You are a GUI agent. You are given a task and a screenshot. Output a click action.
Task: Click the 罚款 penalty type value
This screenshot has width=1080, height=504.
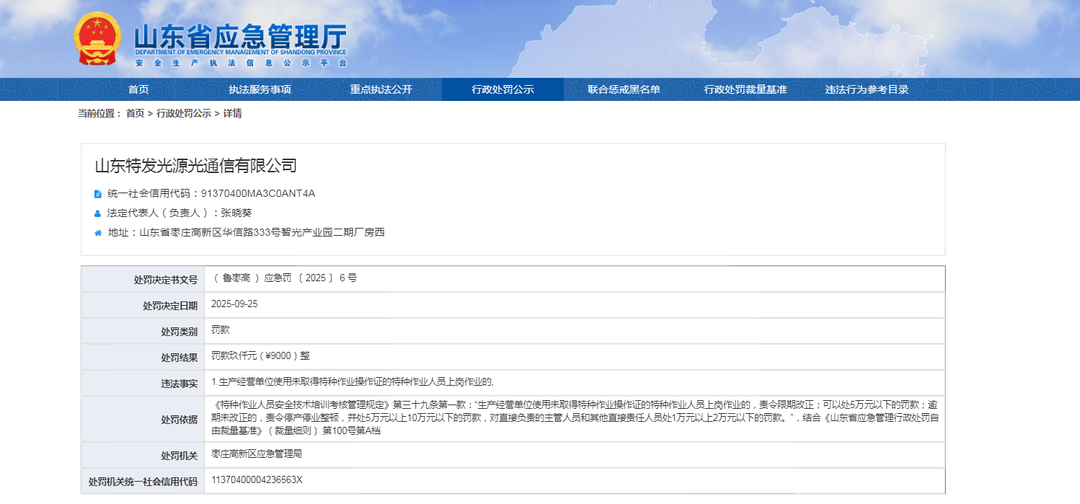(x=221, y=330)
